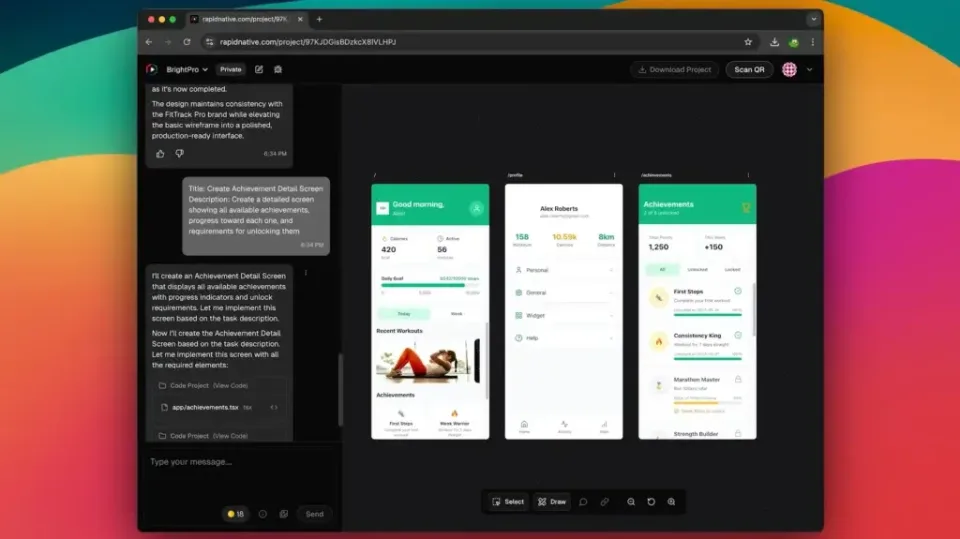Click the Strength Builder lock icon
Image resolution: width=960 pixels, height=539 pixels.
pyautogui.click(x=738, y=433)
